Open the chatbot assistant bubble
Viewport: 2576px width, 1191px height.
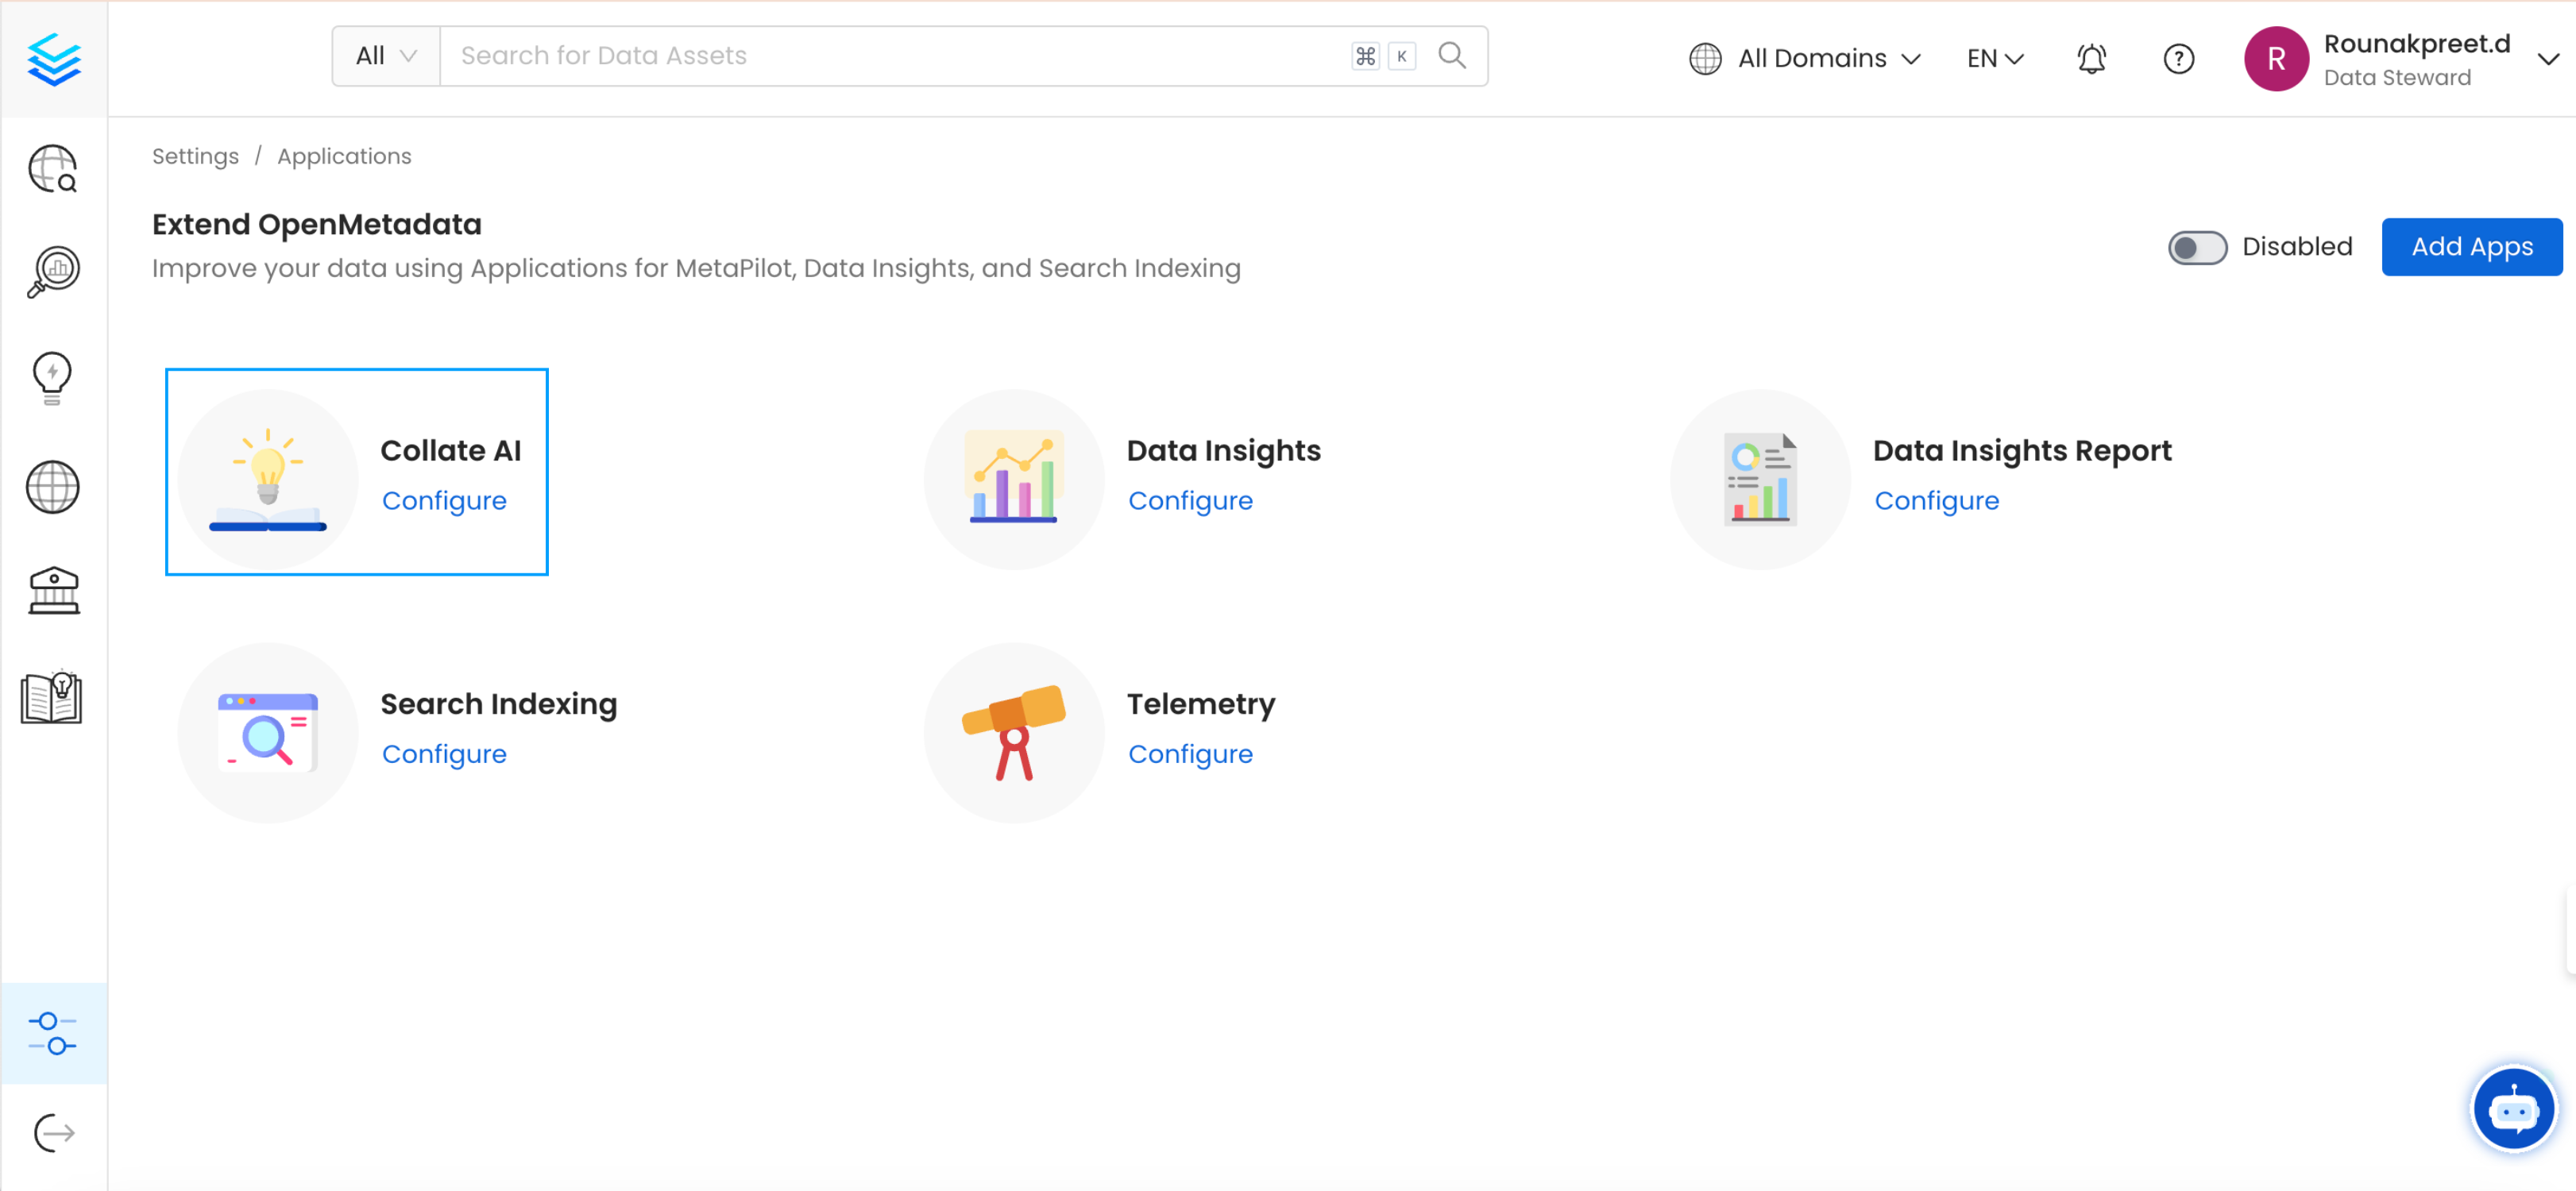pos(2513,1109)
